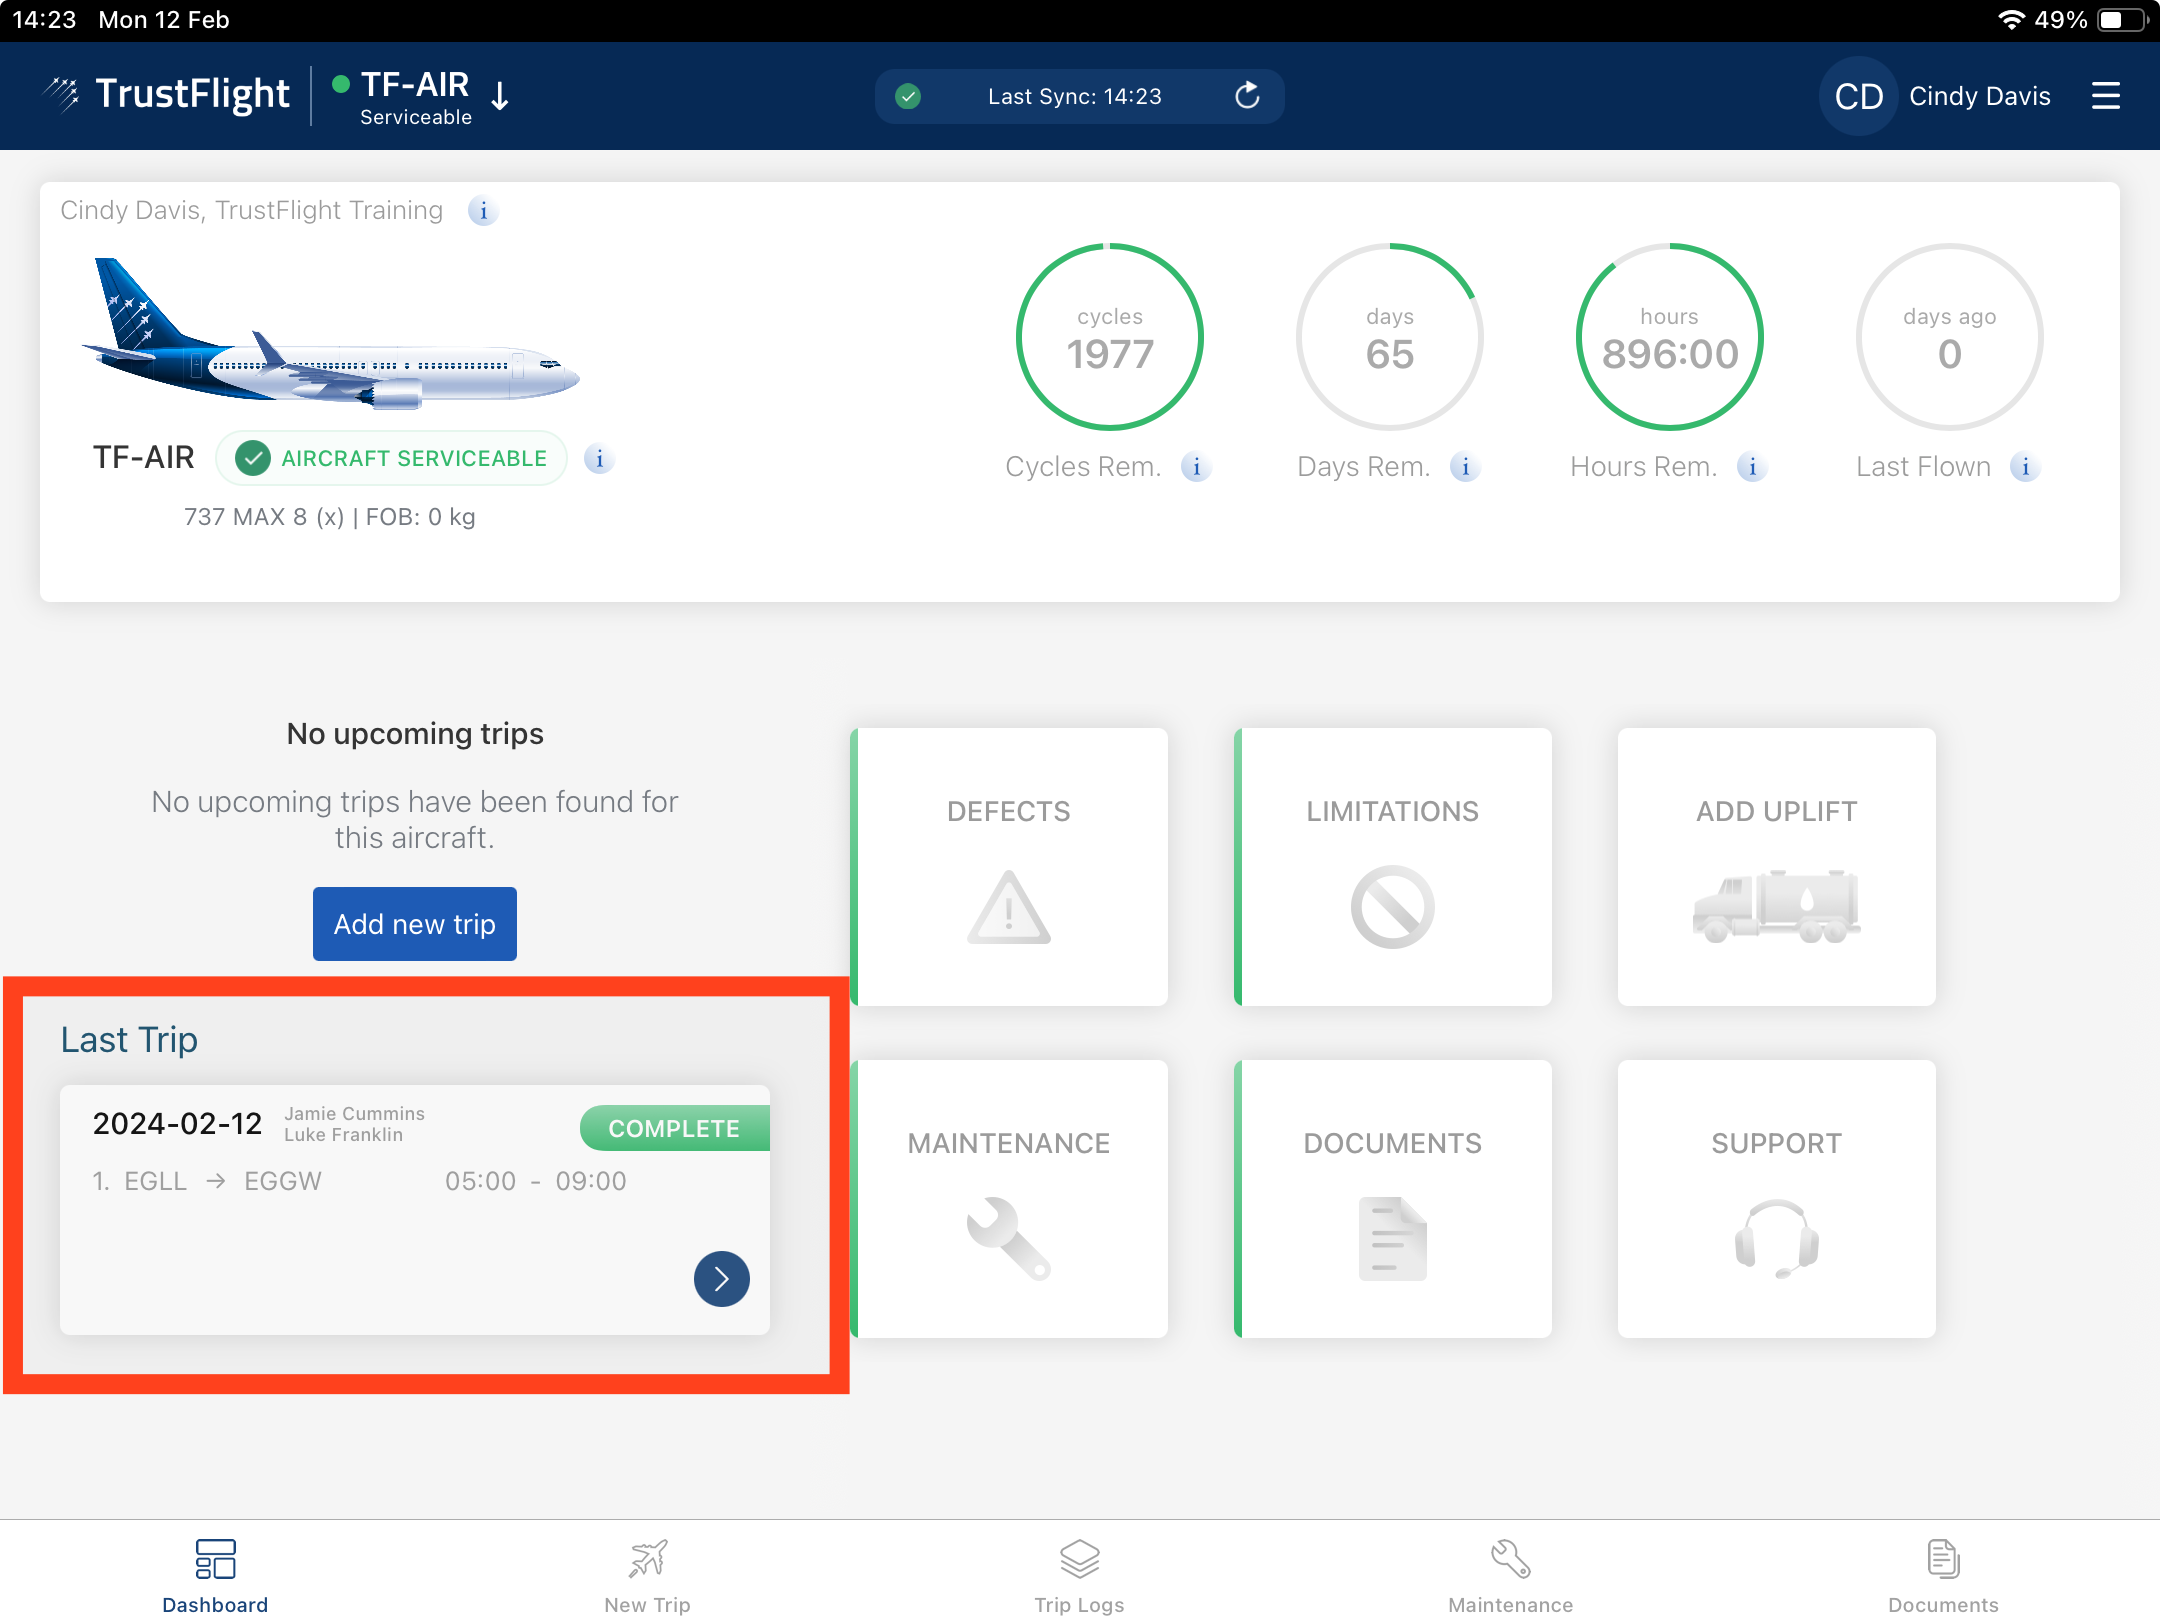Click the info icon beside Cycles Rem.

tap(1196, 467)
